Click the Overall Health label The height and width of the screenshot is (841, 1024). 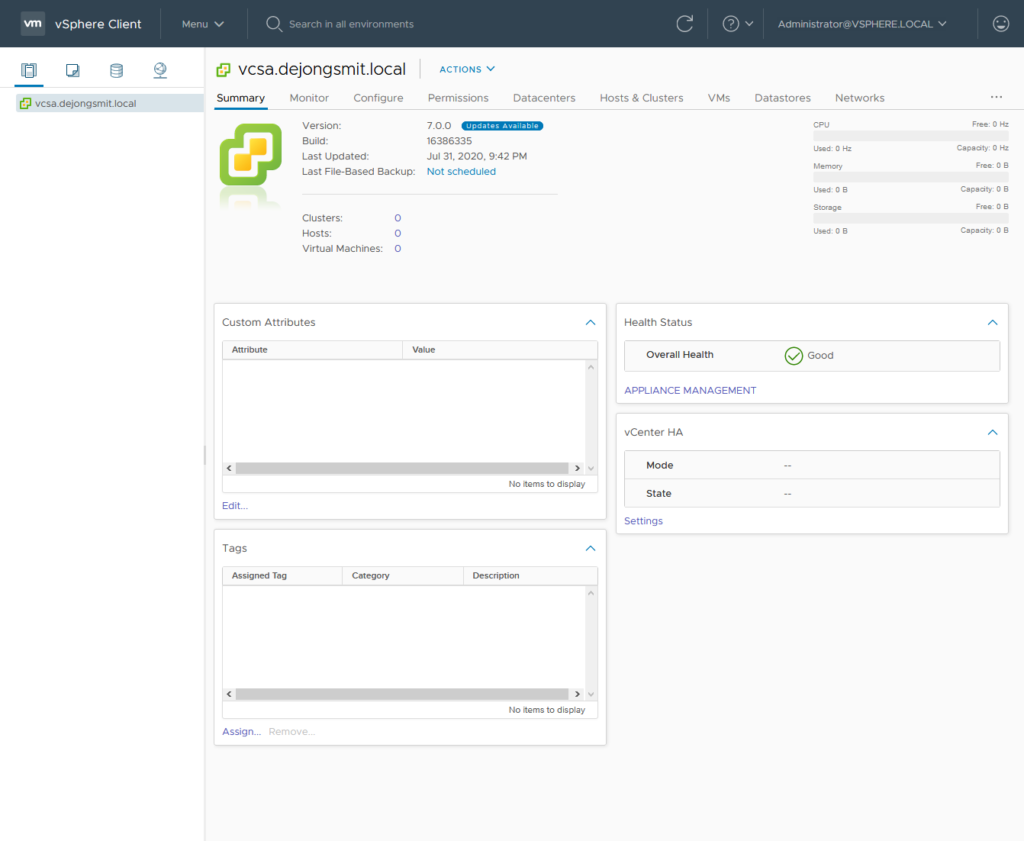pos(680,355)
